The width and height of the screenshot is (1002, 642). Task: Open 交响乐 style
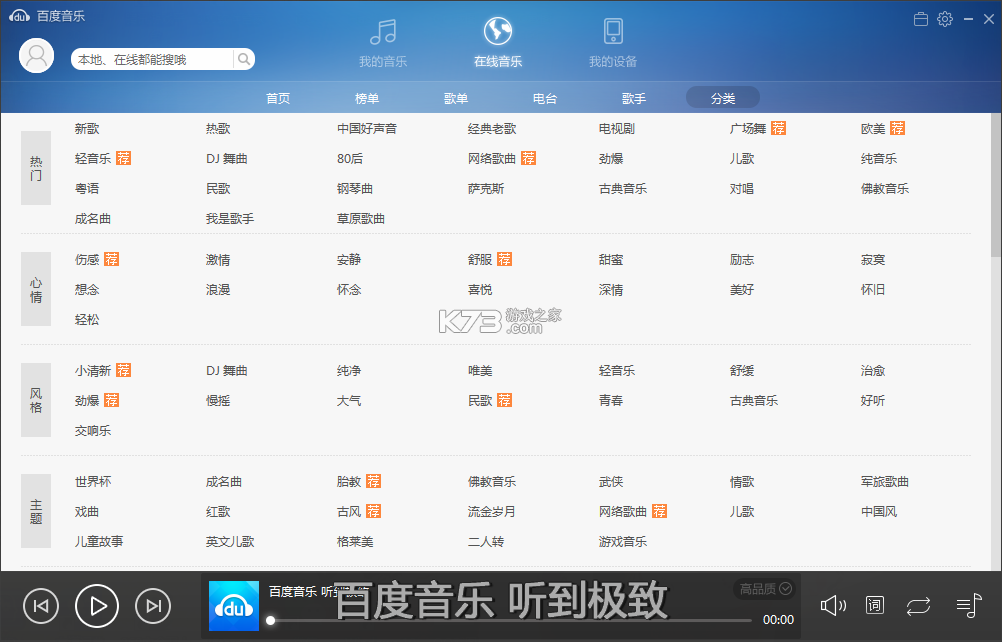point(93,431)
